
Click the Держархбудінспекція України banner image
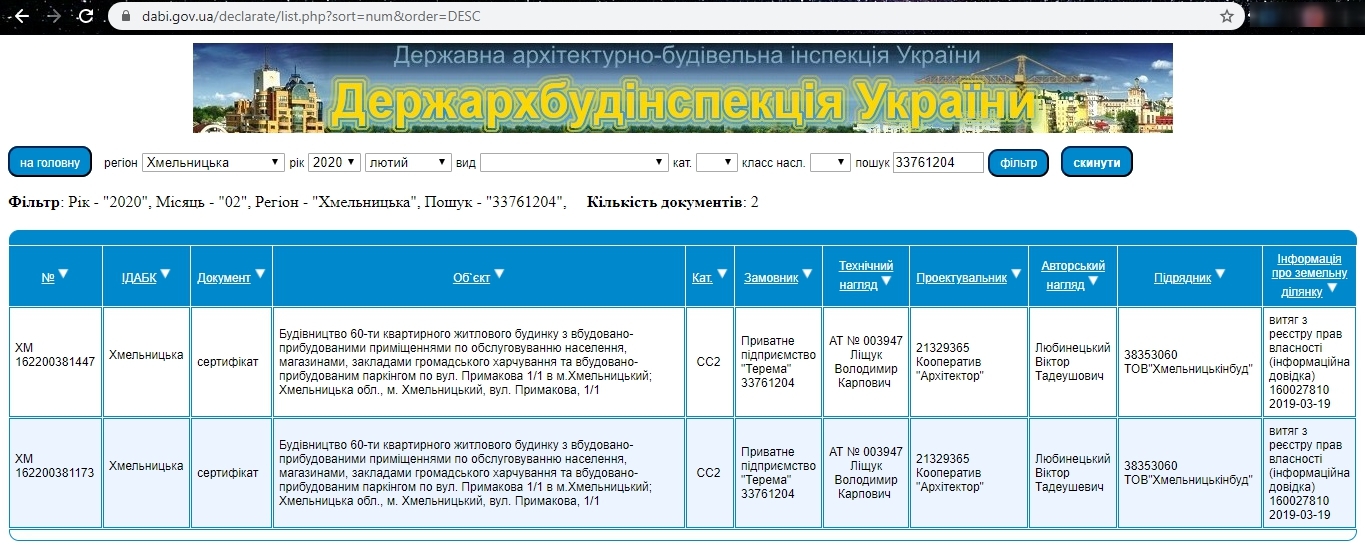683,88
